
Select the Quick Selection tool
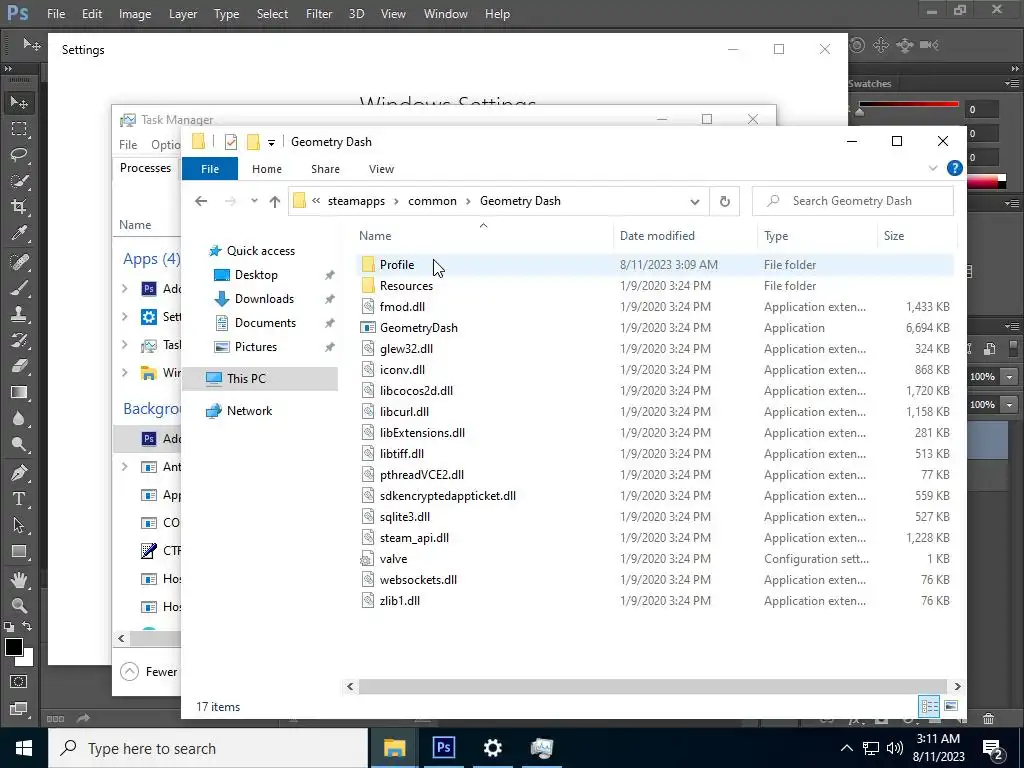(x=19, y=182)
